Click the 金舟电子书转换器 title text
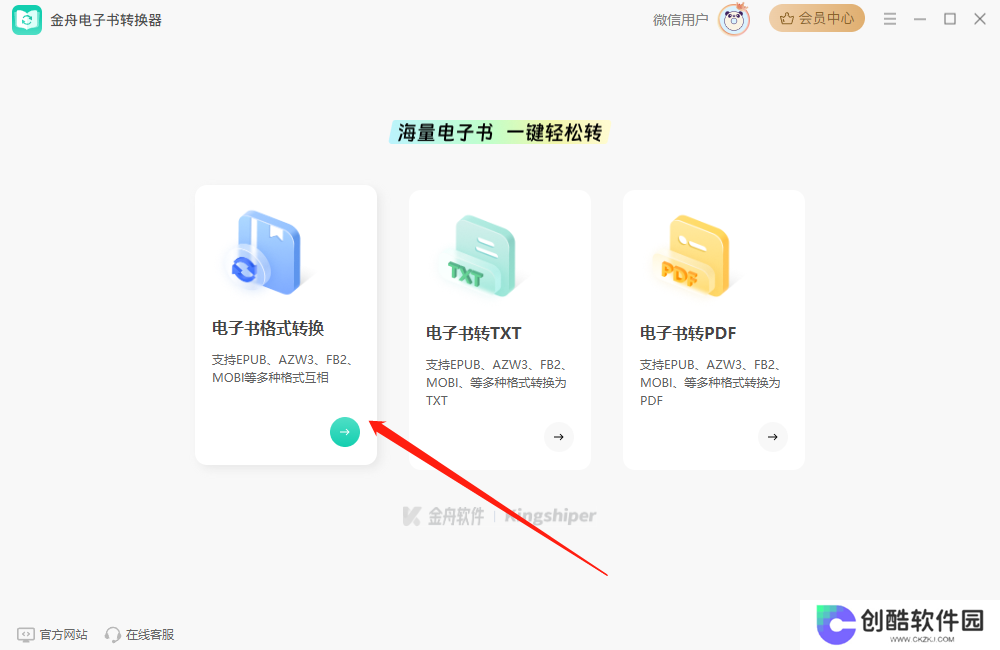Image resolution: width=1000 pixels, height=650 pixels. pyautogui.click(x=106, y=20)
